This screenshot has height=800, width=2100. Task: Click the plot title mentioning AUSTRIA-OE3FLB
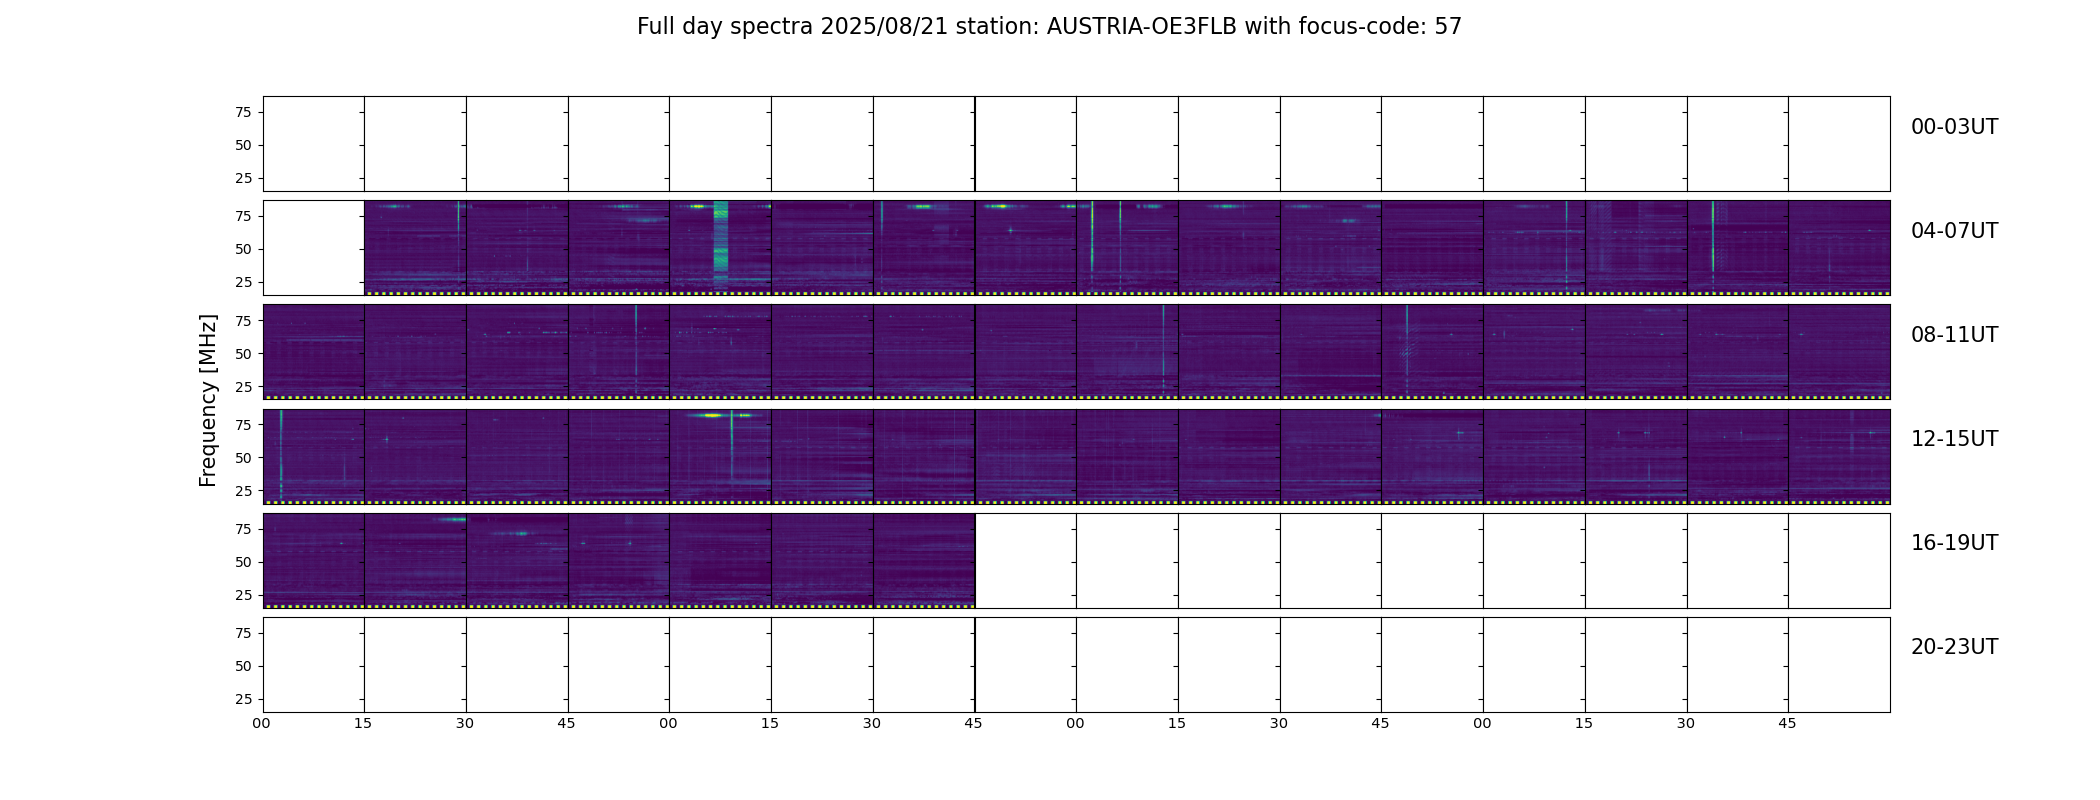(1049, 27)
